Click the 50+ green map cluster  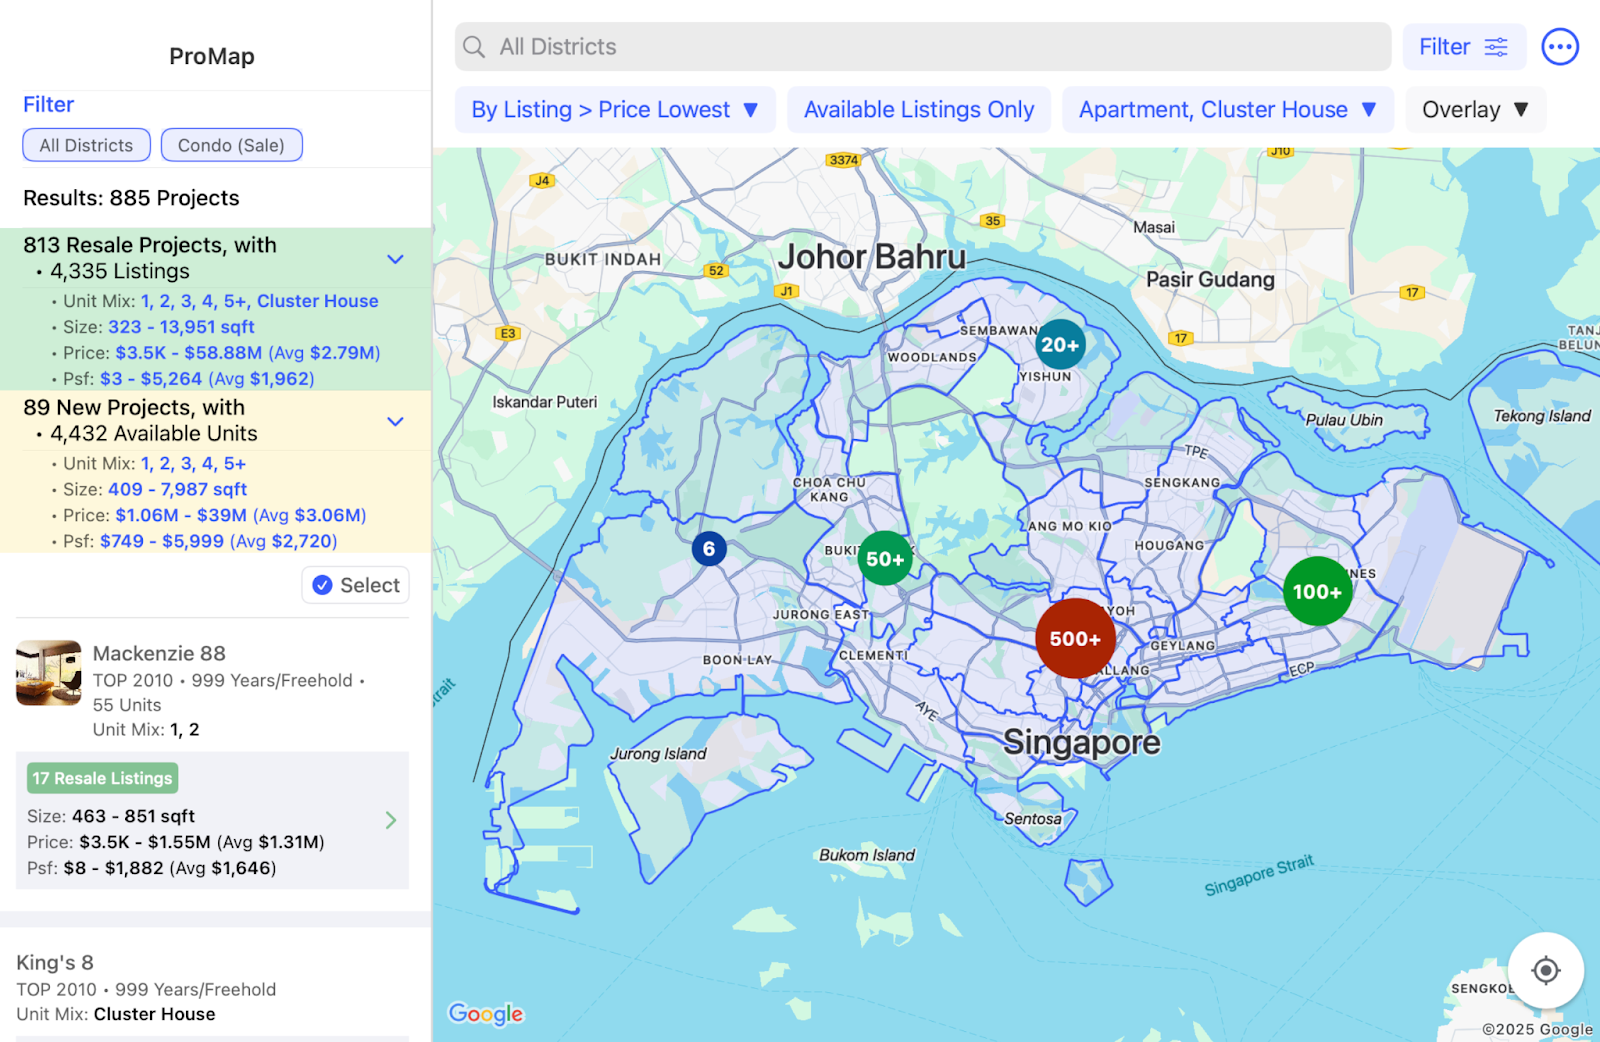coord(885,559)
